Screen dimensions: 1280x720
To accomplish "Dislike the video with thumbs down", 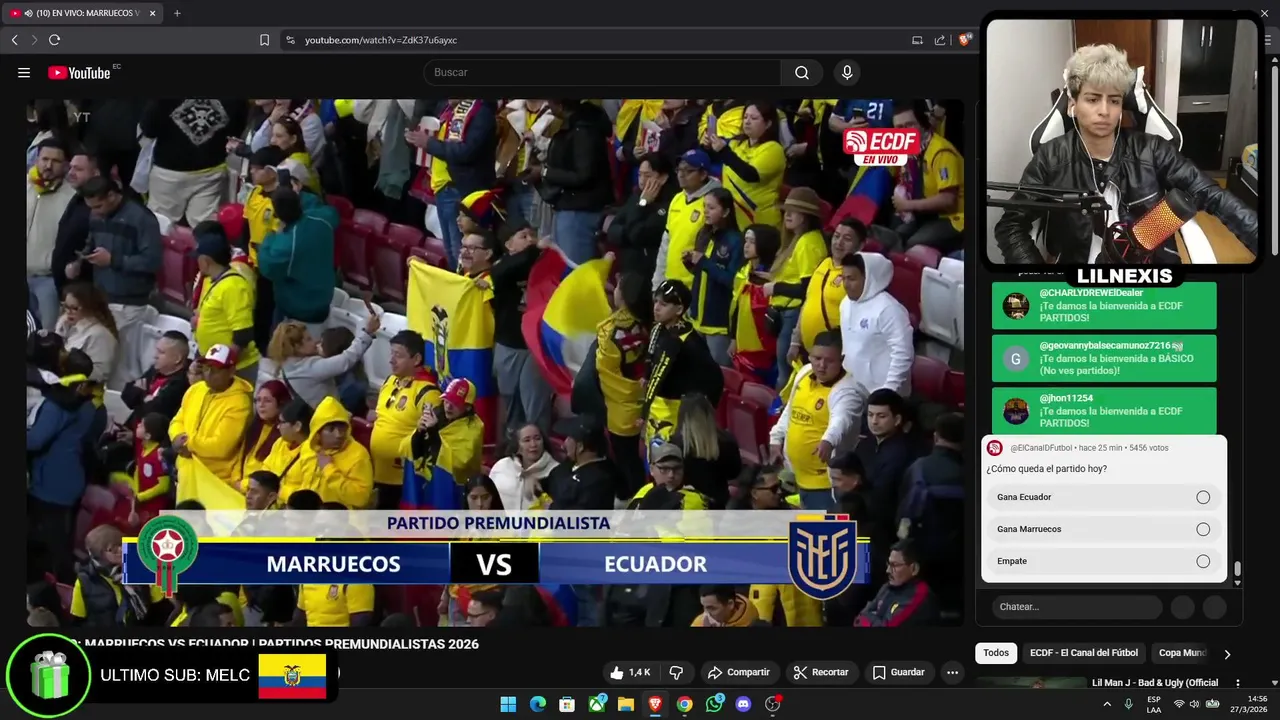I will (x=676, y=672).
